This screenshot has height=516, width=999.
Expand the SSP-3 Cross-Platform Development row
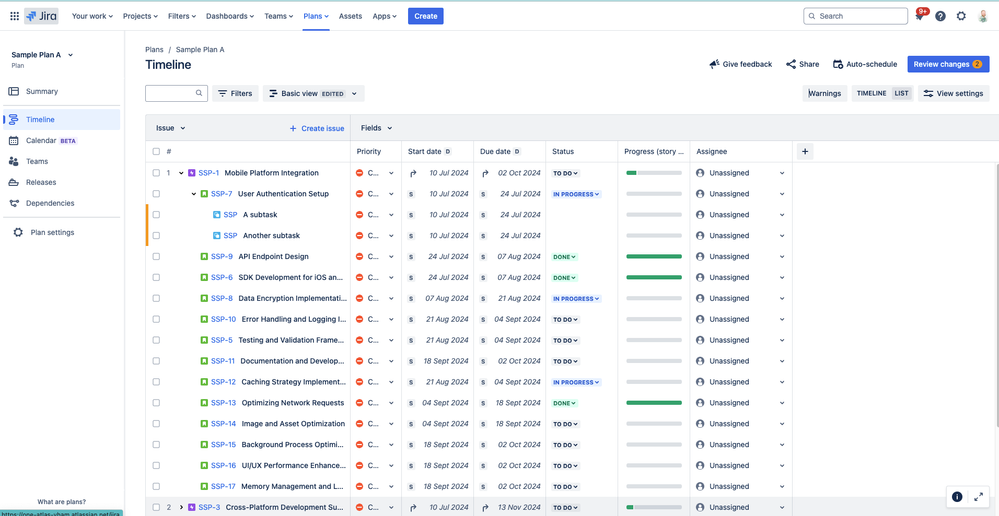point(182,508)
